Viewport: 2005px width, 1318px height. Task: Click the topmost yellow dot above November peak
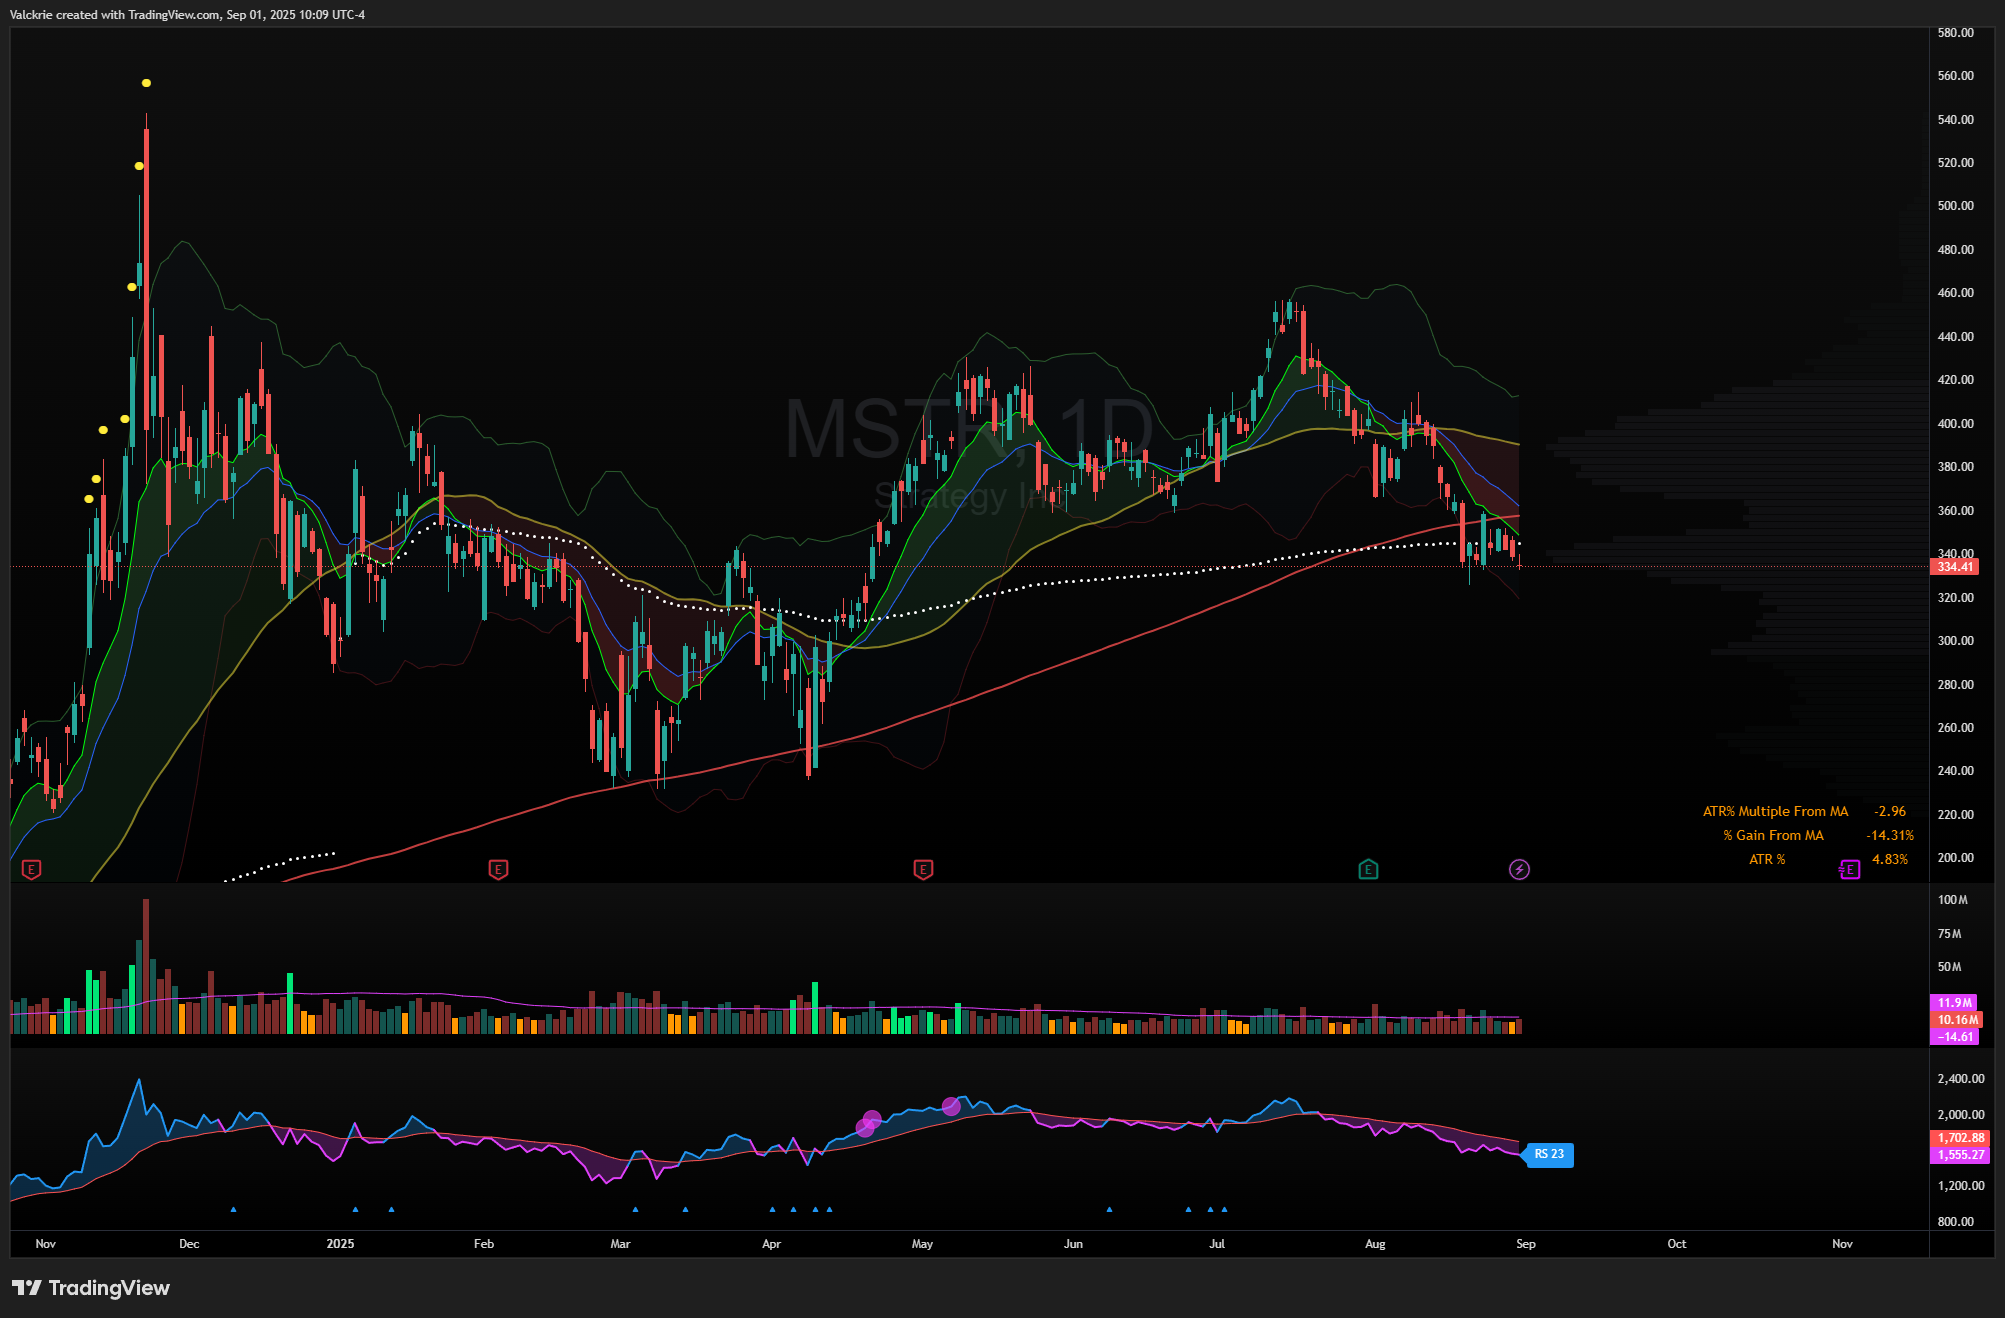pos(146,83)
